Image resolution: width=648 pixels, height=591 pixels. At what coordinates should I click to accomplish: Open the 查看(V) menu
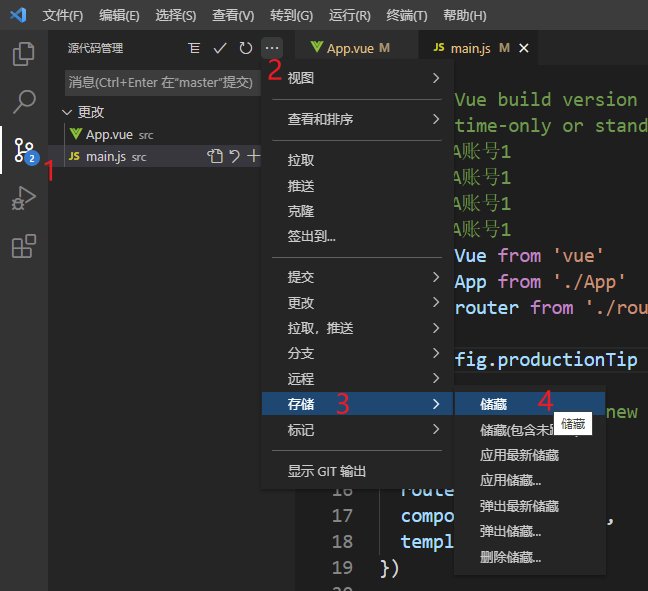233,15
